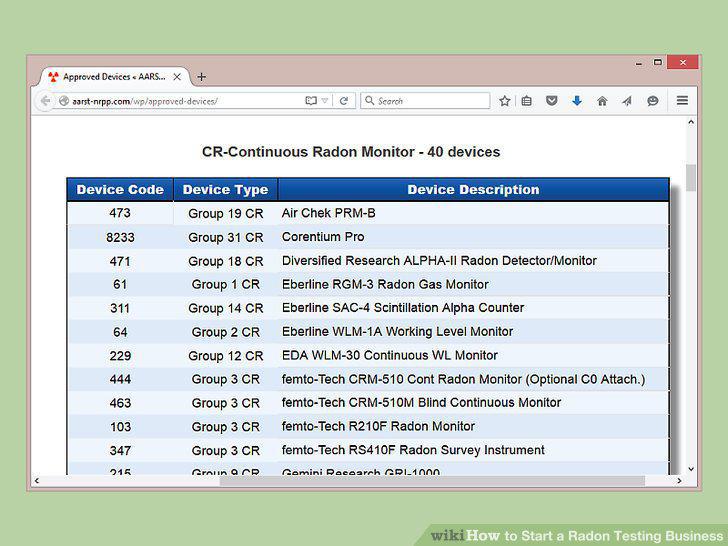
Task: Click Eberline RGM-3 Radon Gas Monitor
Action: 385,284
